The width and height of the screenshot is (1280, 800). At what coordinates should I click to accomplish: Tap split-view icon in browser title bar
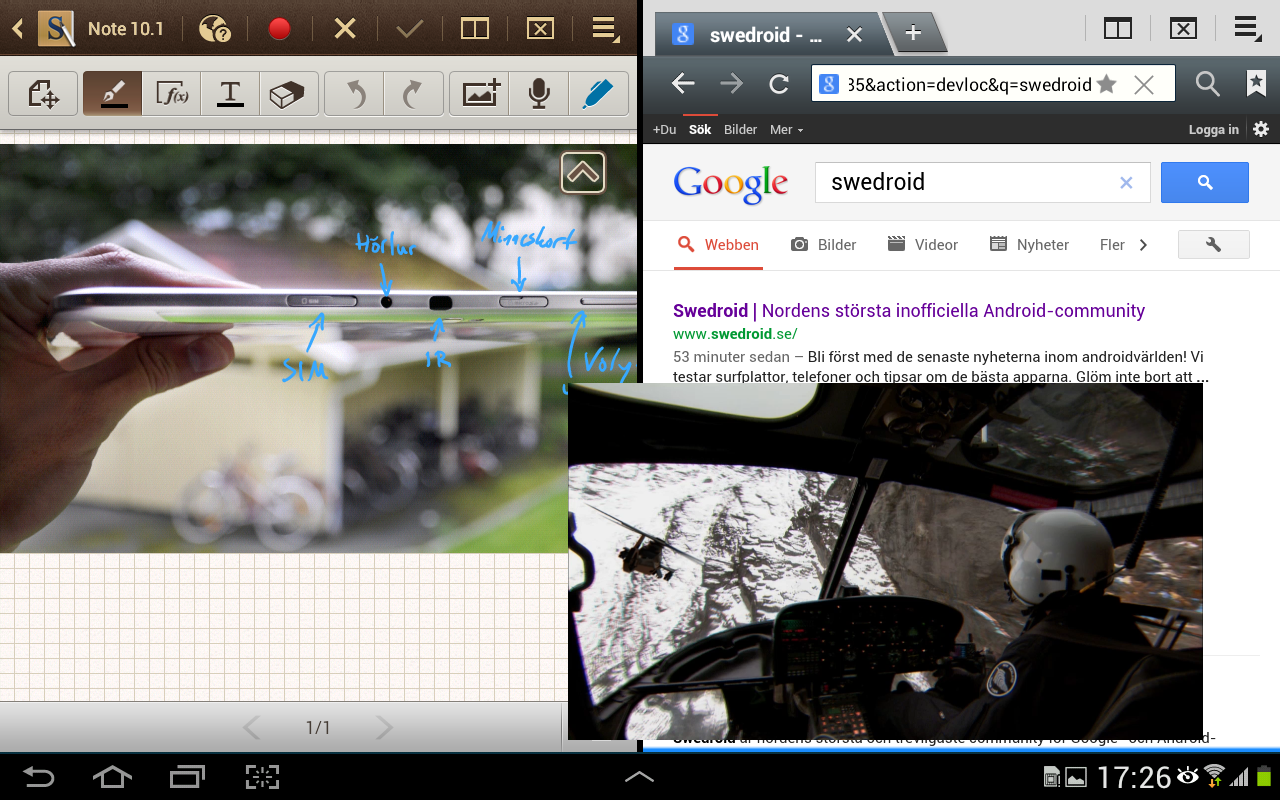click(1118, 28)
